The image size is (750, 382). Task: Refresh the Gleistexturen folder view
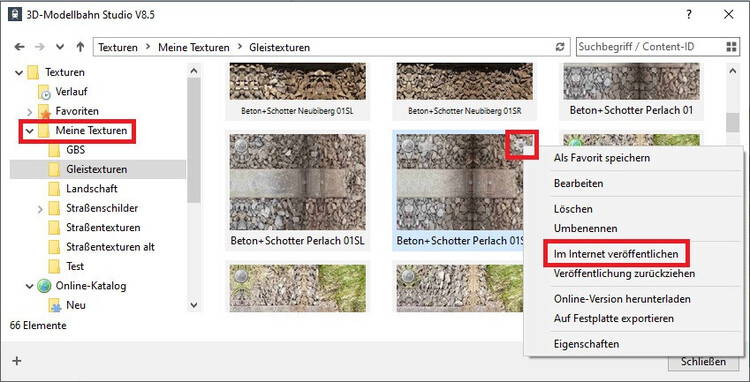click(559, 47)
